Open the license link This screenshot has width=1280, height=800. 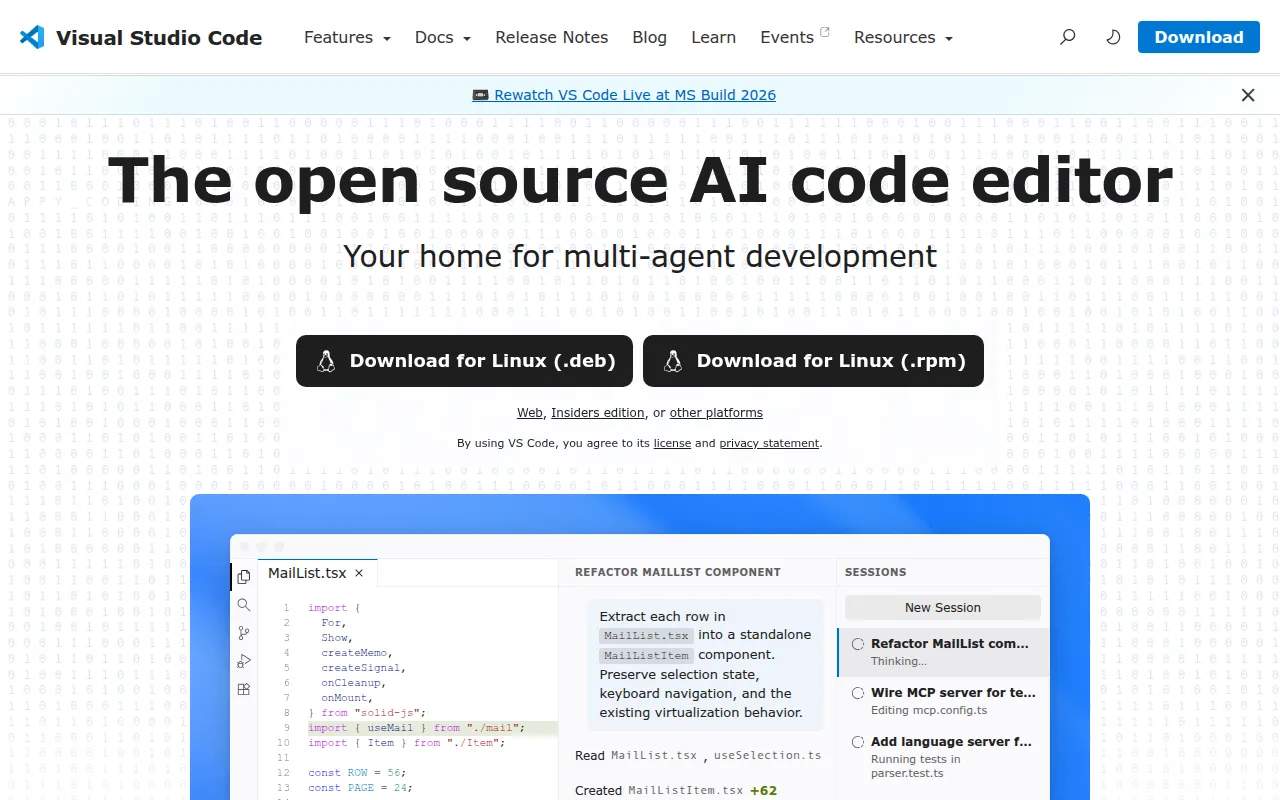tap(672, 443)
